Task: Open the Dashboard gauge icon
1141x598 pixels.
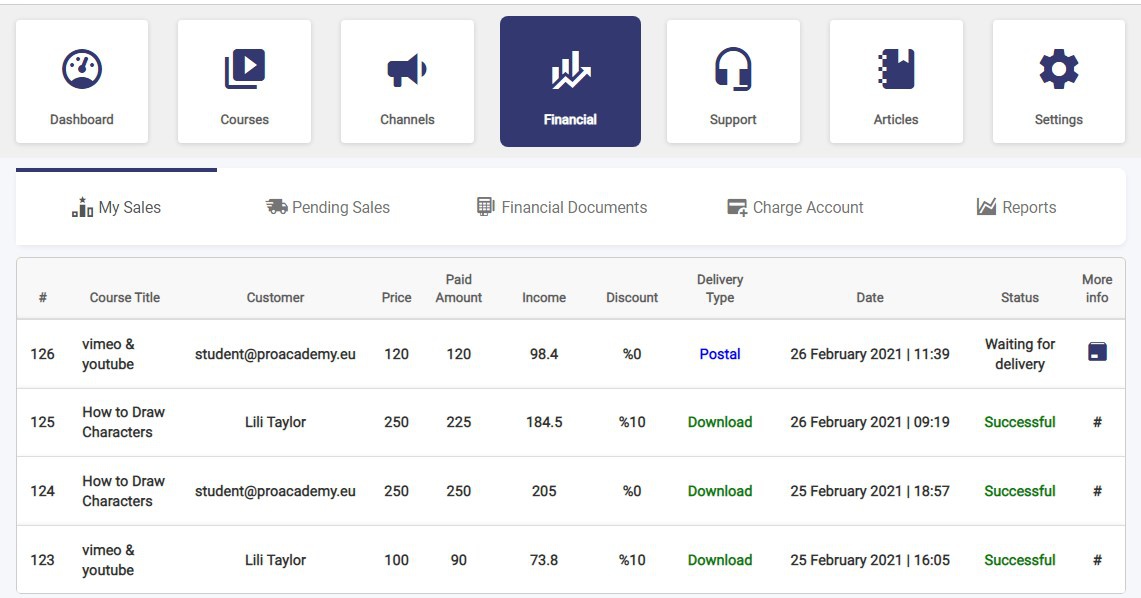Action: coord(82,70)
